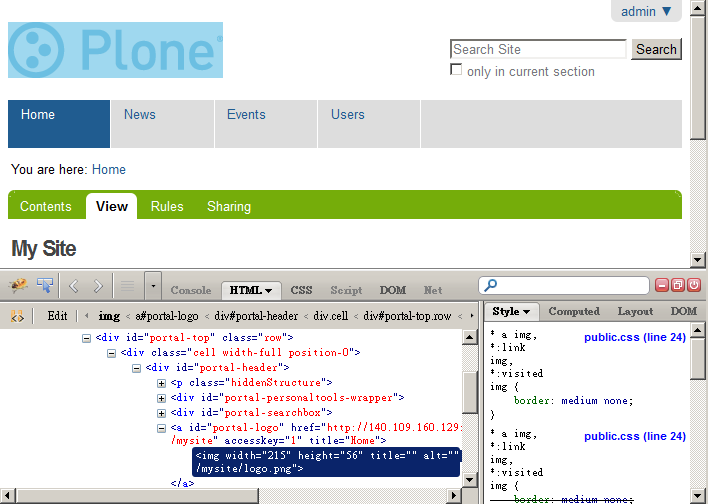Open the News navigation tab
The height and width of the screenshot is (504, 708).
click(x=163, y=124)
